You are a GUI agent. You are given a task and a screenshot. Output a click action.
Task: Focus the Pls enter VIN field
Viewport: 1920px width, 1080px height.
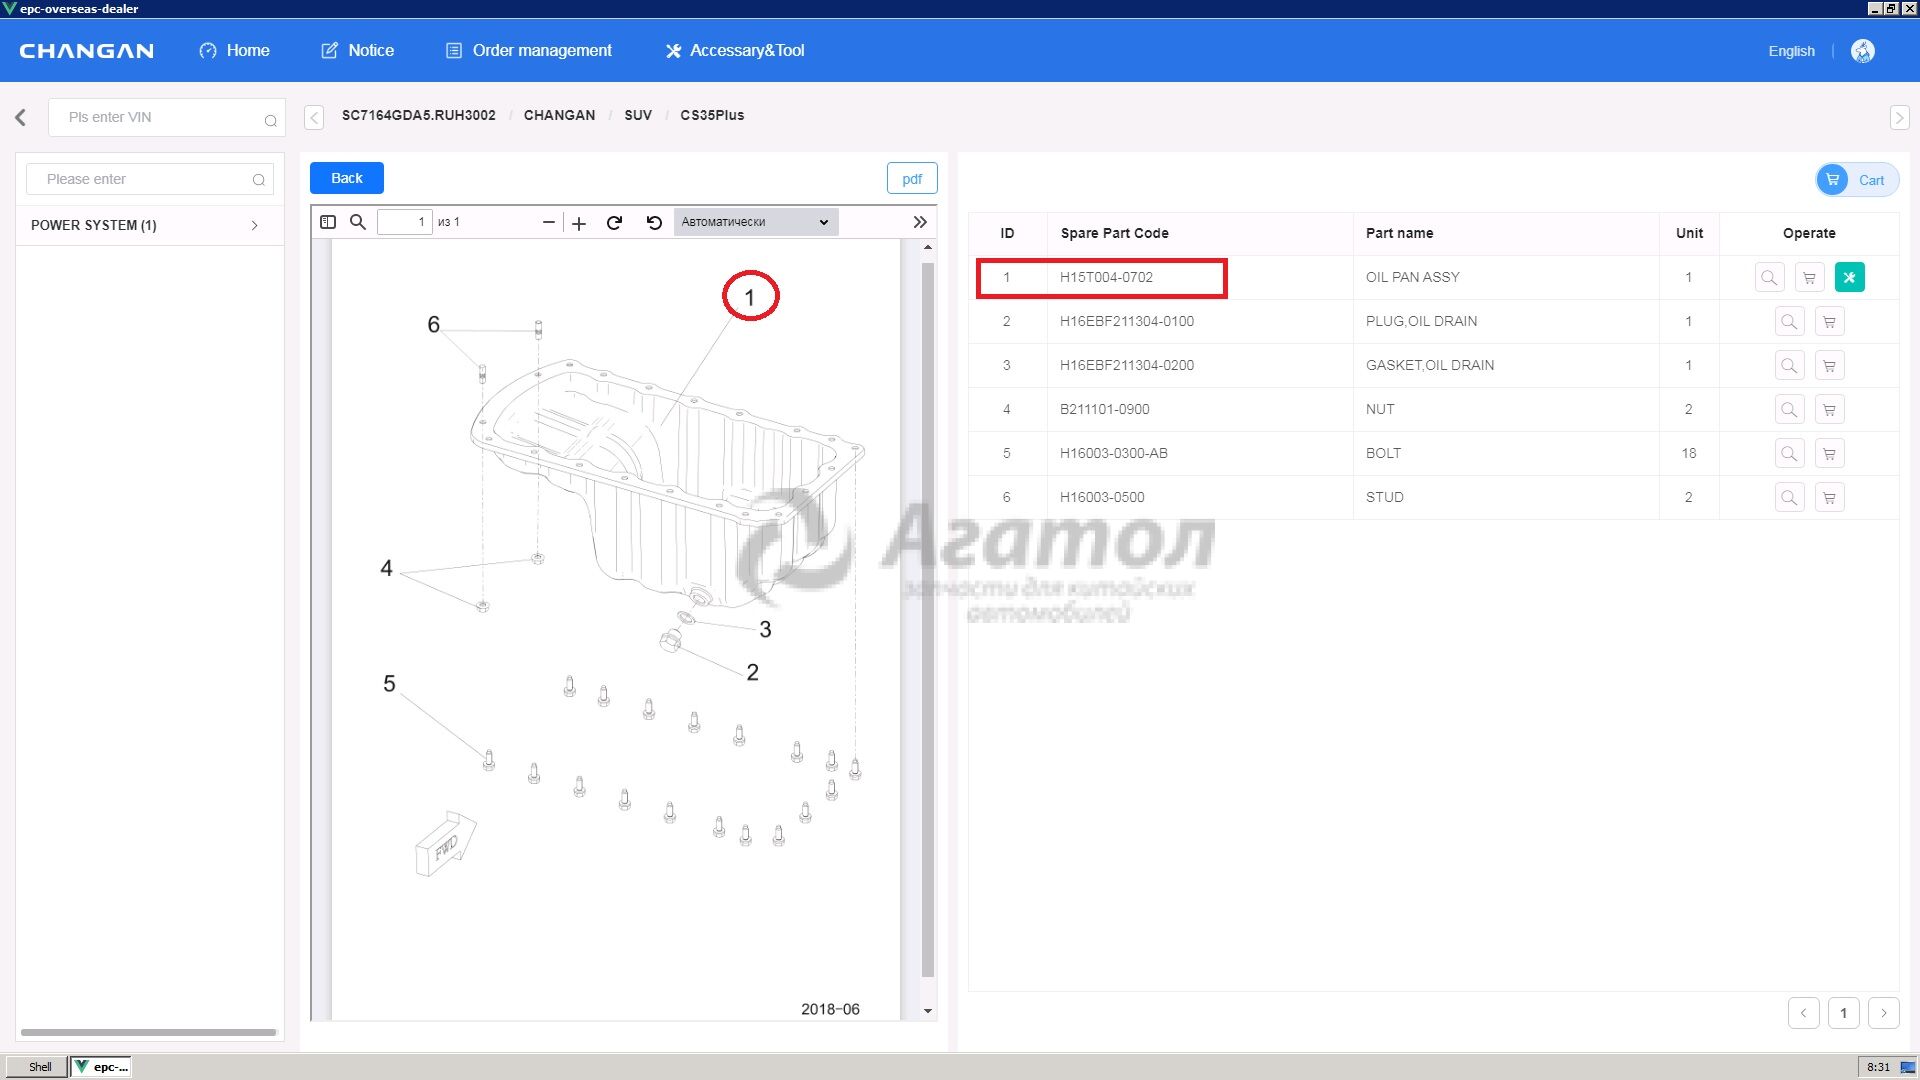click(160, 117)
